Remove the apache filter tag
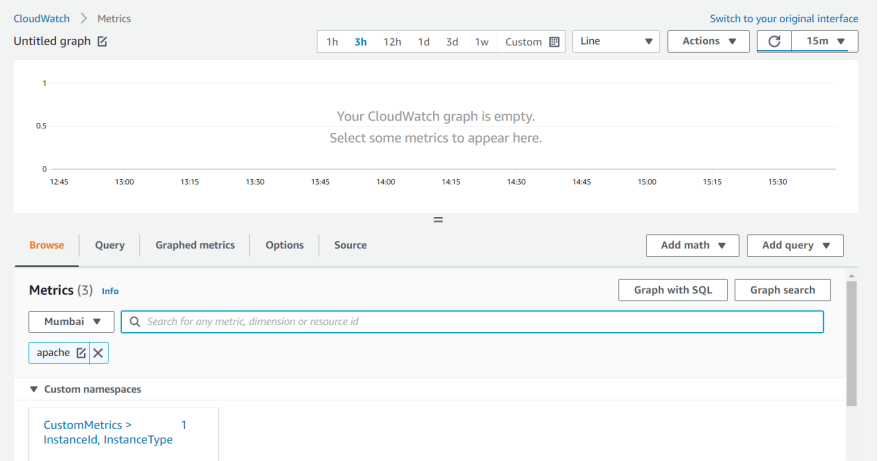 98,353
